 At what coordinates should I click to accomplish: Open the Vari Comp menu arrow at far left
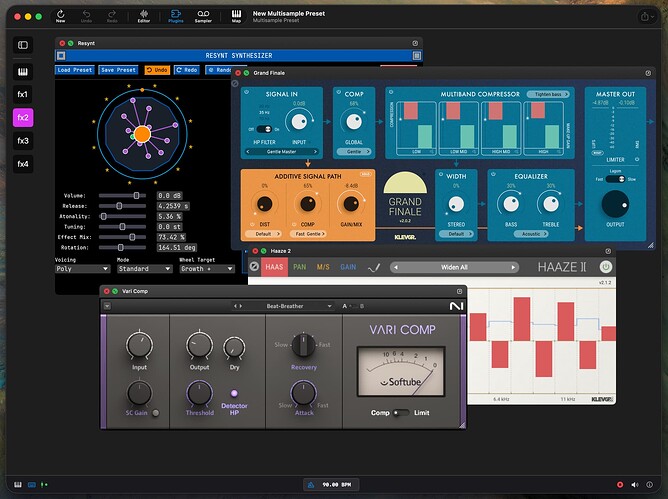tap(107, 306)
